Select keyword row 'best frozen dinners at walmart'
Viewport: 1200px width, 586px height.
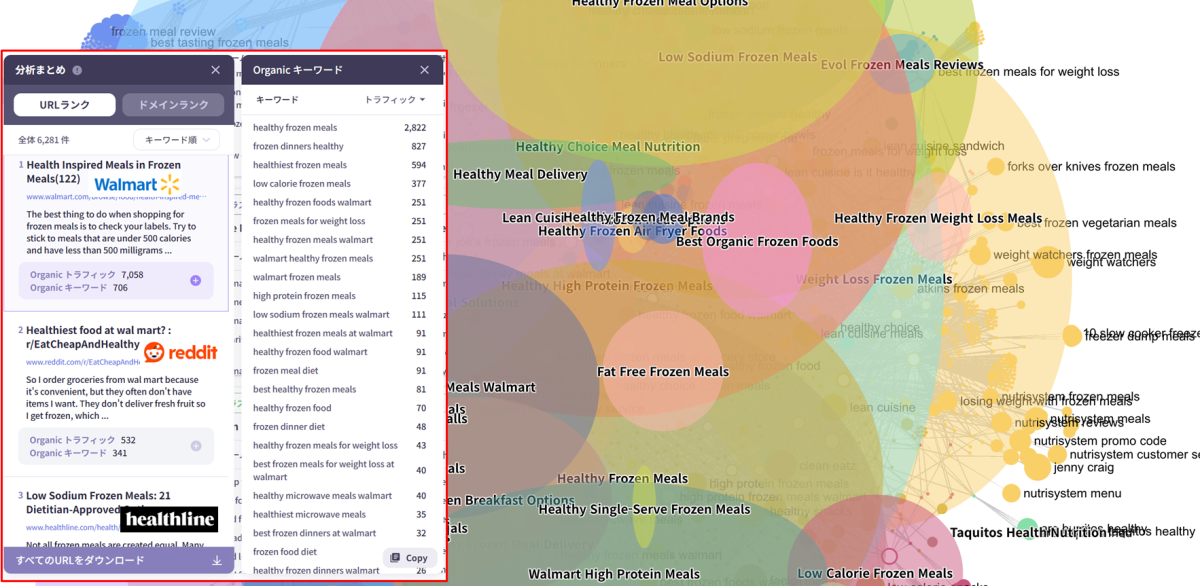click(x=339, y=533)
